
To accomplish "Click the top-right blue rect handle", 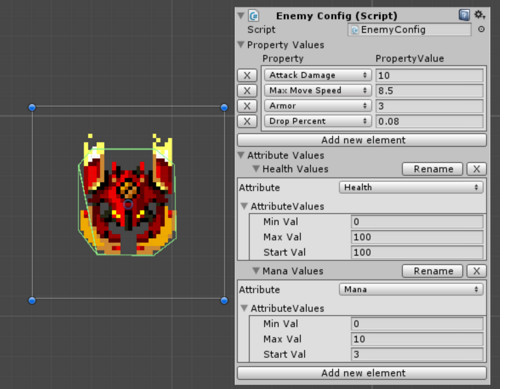I will tap(224, 107).
